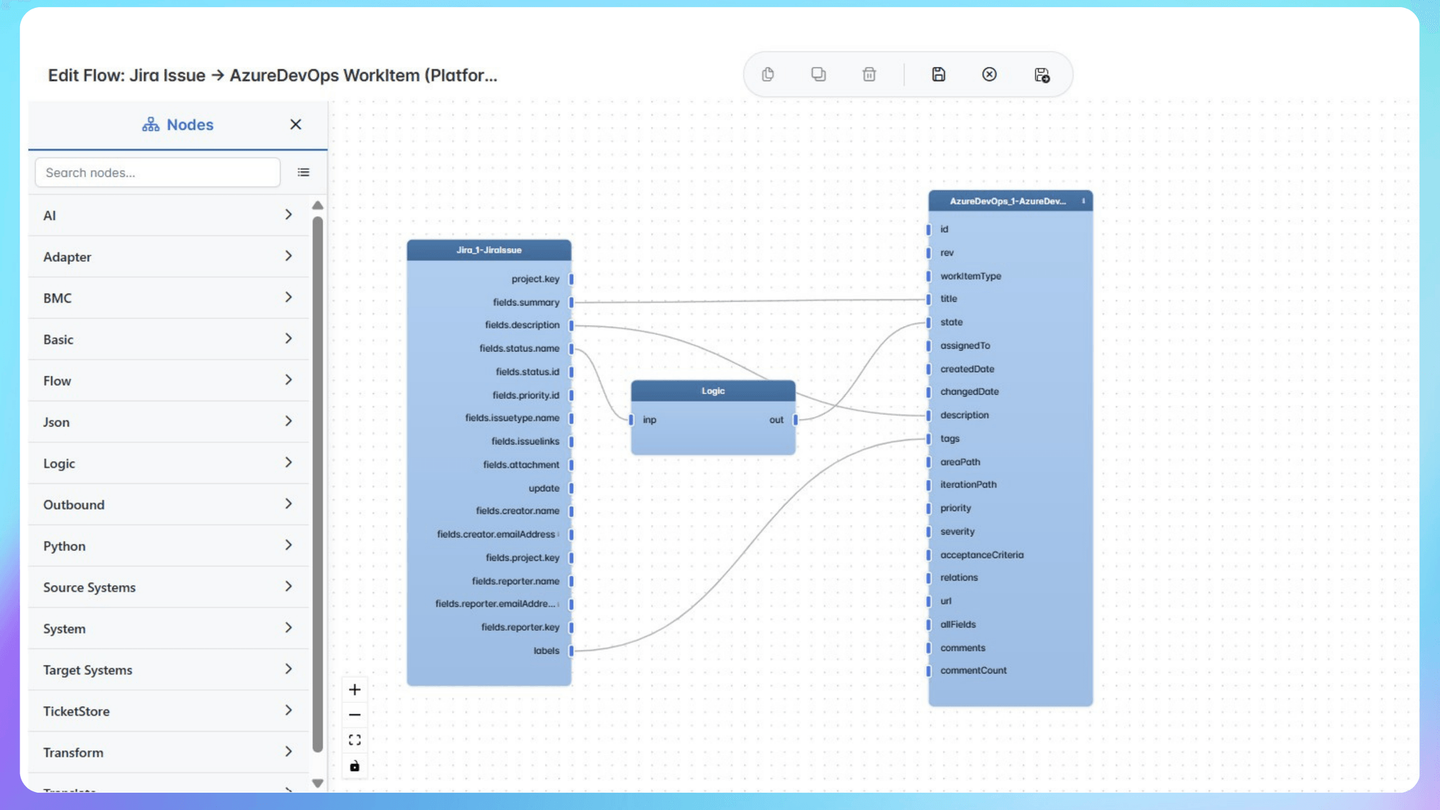Select the AzureDevOps_1 node header
Image resolution: width=1440 pixels, height=810 pixels.
coord(1010,201)
